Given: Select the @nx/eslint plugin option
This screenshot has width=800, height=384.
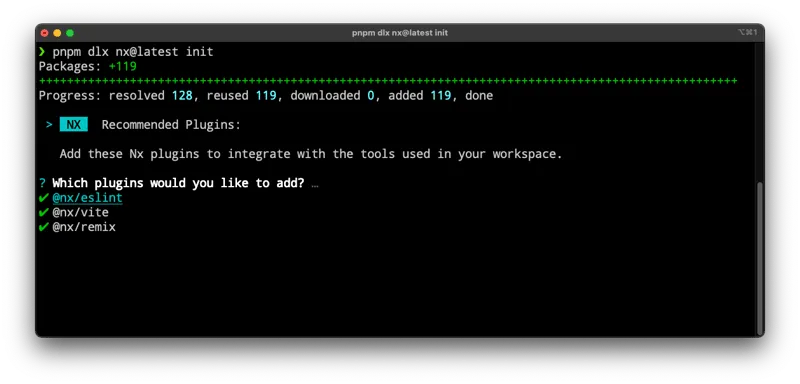Looking at the screenshot, I should click(87, 198).
